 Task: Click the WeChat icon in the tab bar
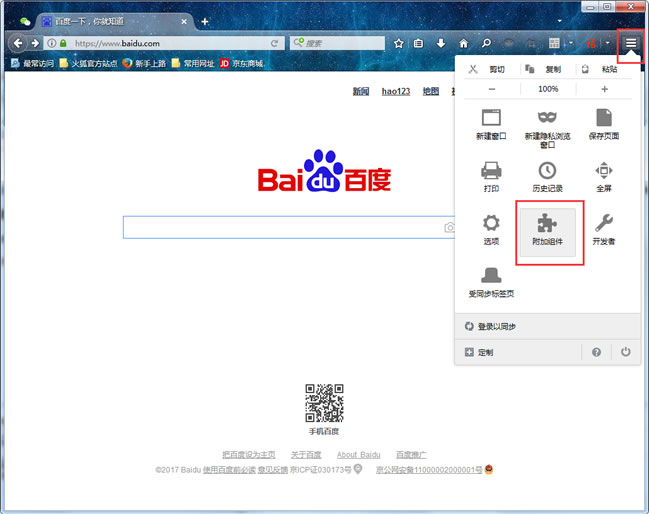(x=25, y=22)
